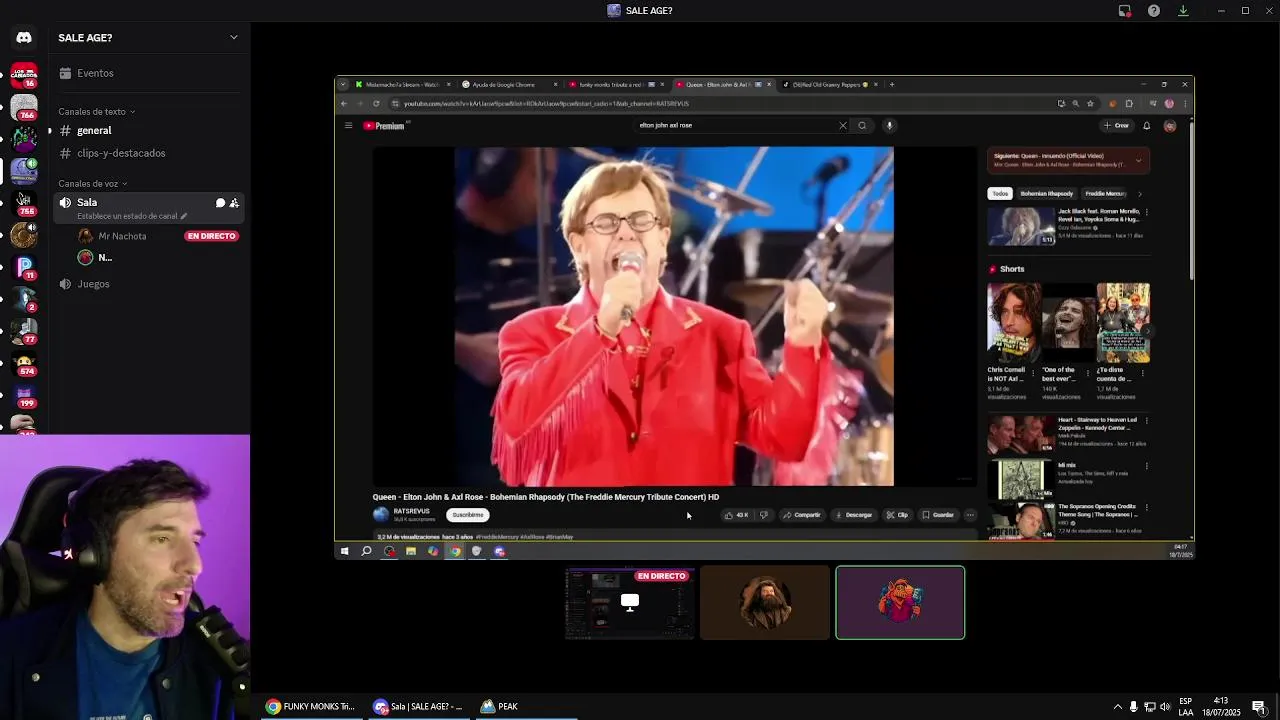Reload the page in streamed Chrome window
The height and width of the screenshot is (720, 1280).
coord(376,104)
